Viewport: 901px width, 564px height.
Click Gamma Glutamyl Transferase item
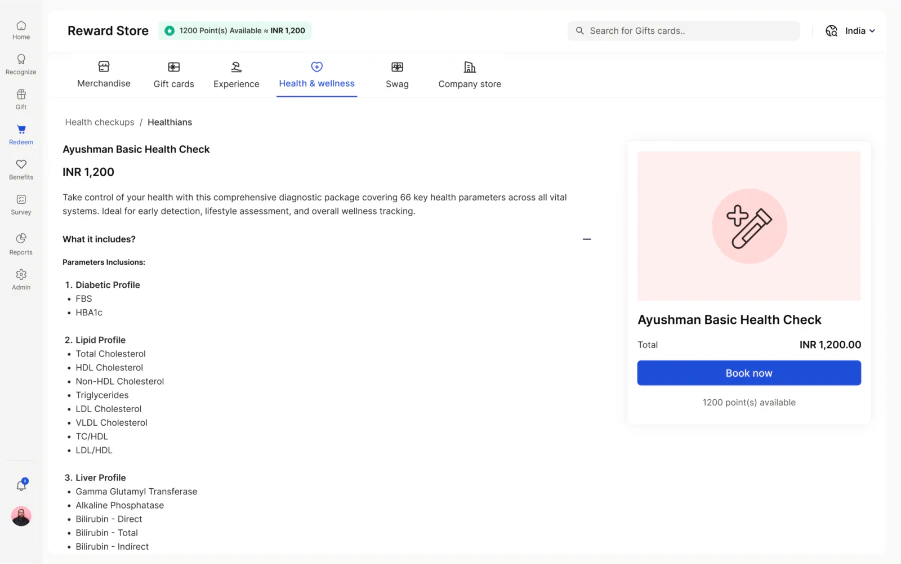coord(136,492)
